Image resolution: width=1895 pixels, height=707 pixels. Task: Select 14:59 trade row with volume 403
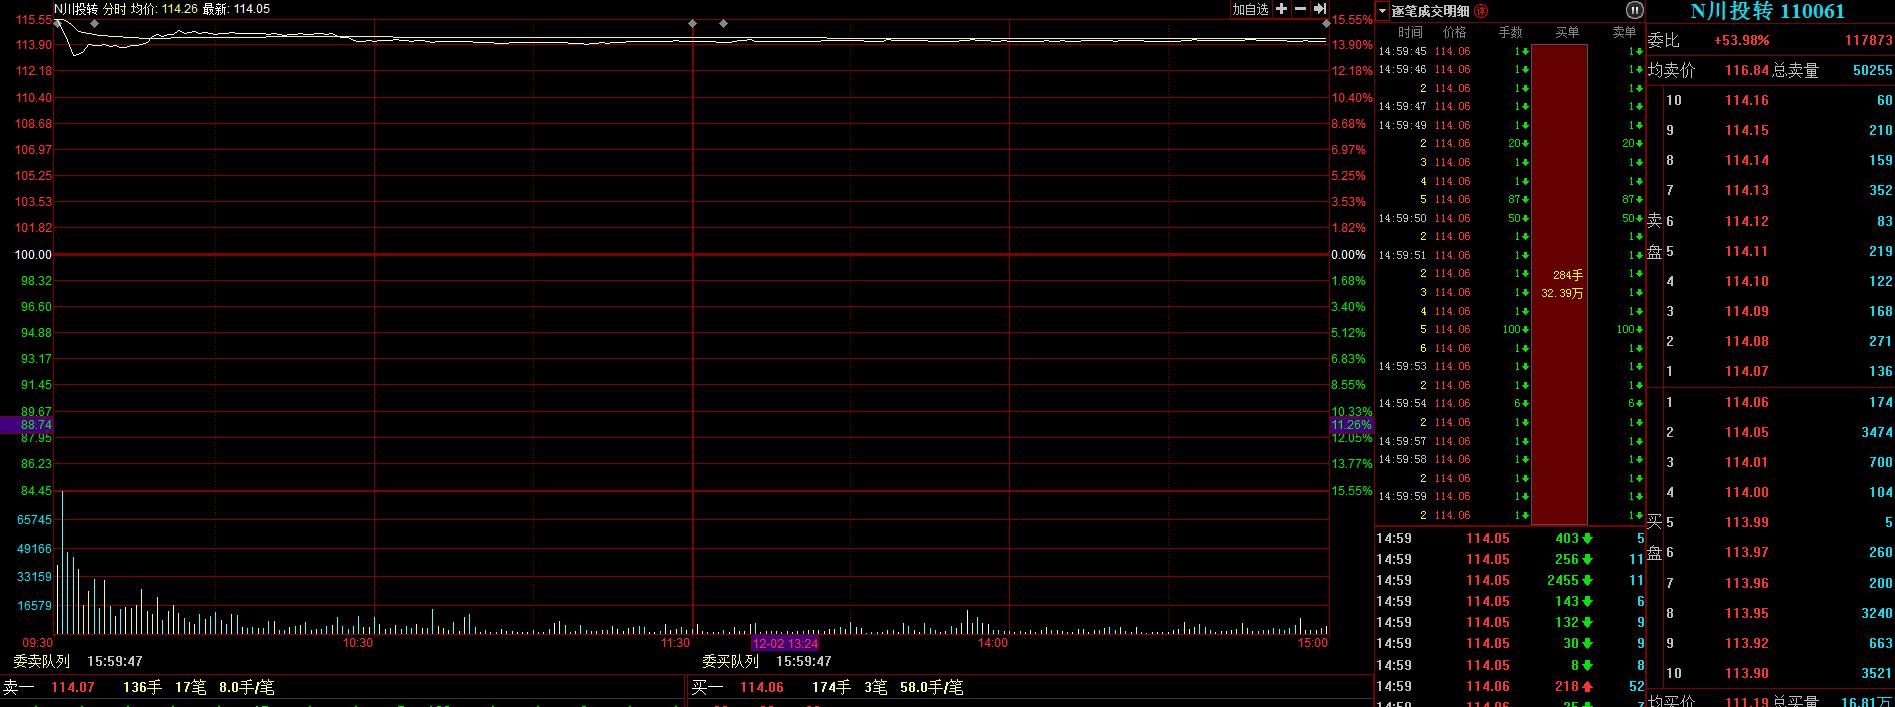(1510, 538)
